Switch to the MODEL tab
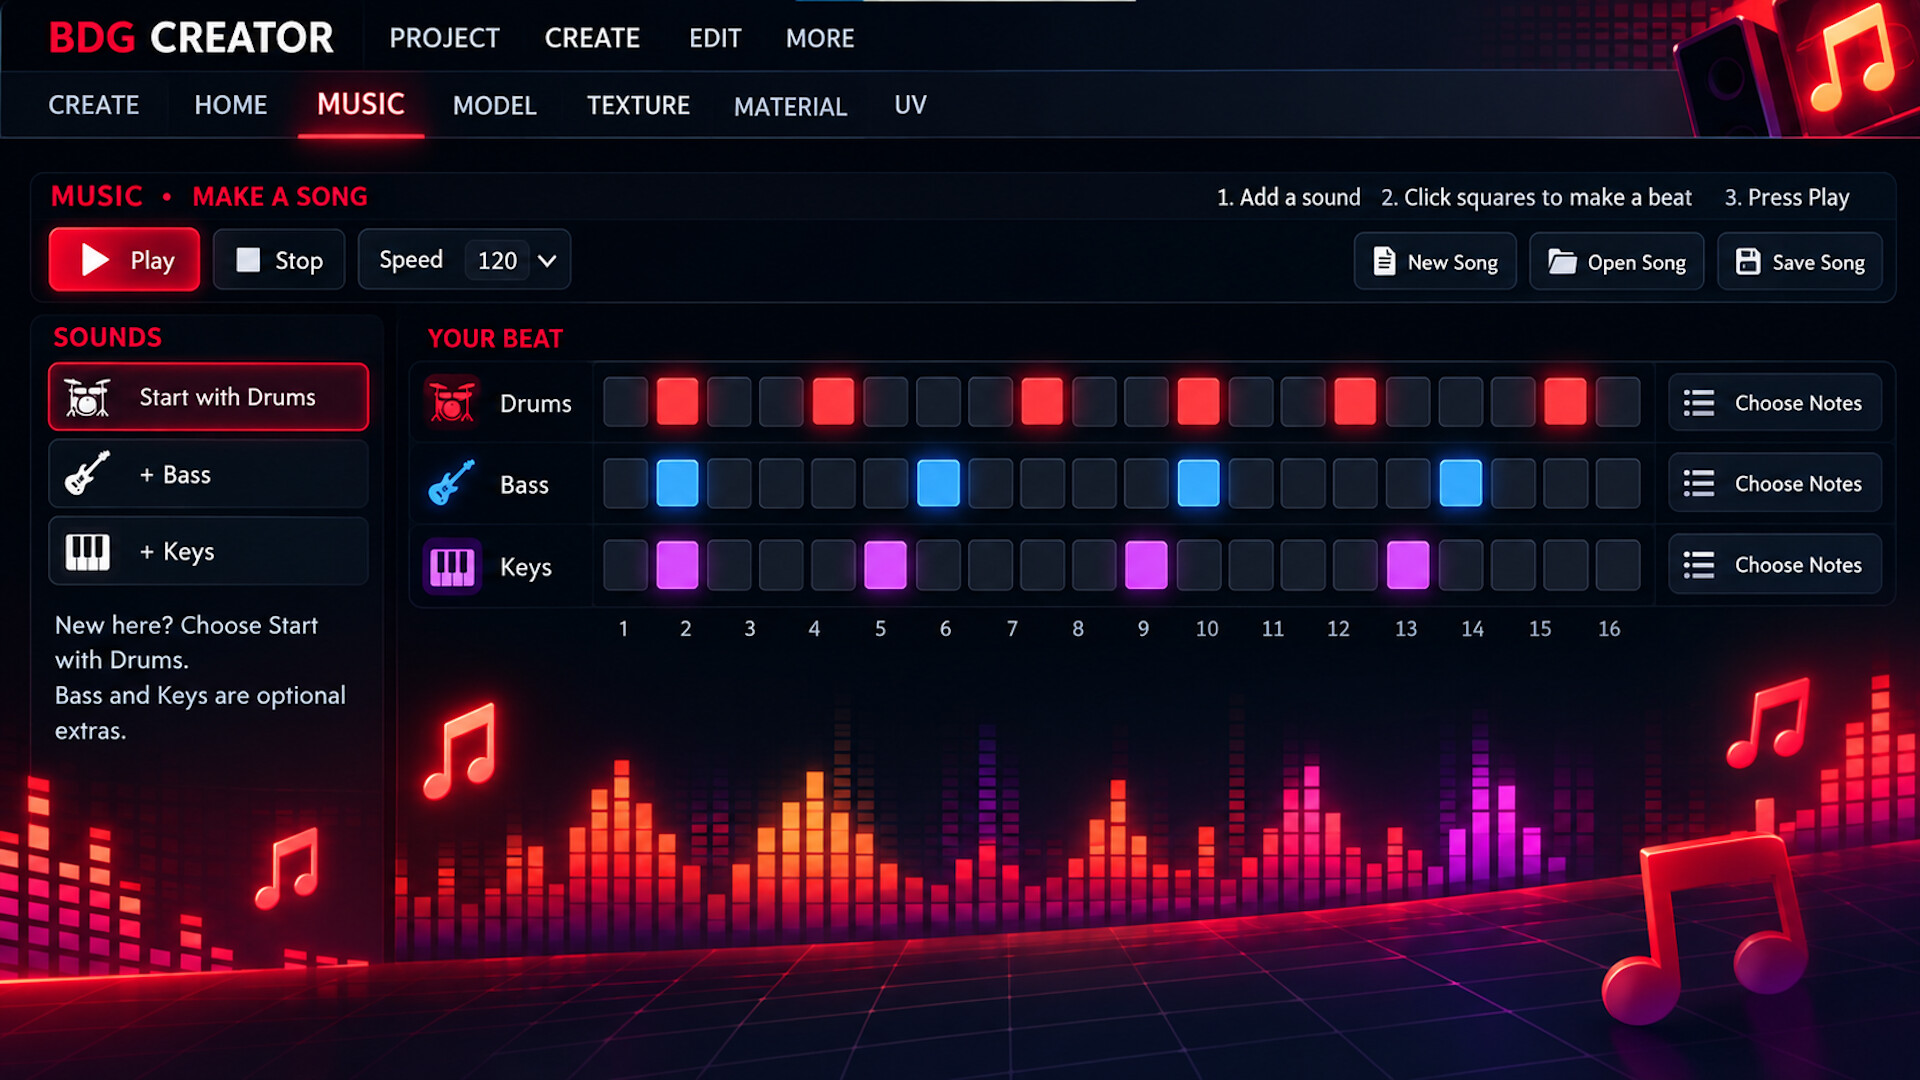Screen dimensions: 1920x1080 tap(494, 105)
